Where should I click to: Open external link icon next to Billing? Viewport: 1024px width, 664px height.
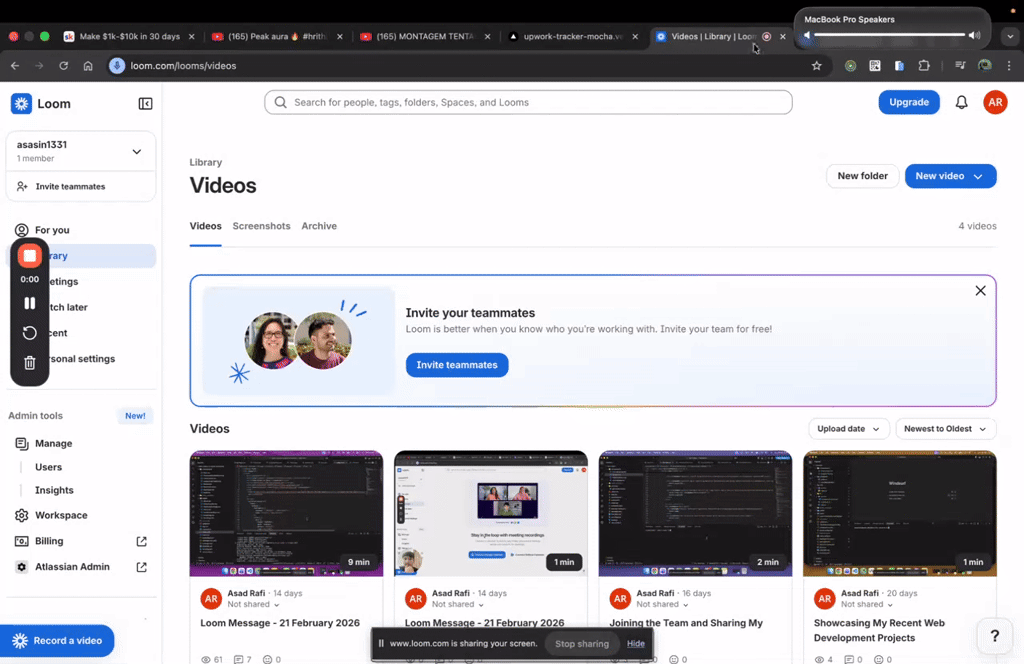pyautogui.click(x=141, y=541)
